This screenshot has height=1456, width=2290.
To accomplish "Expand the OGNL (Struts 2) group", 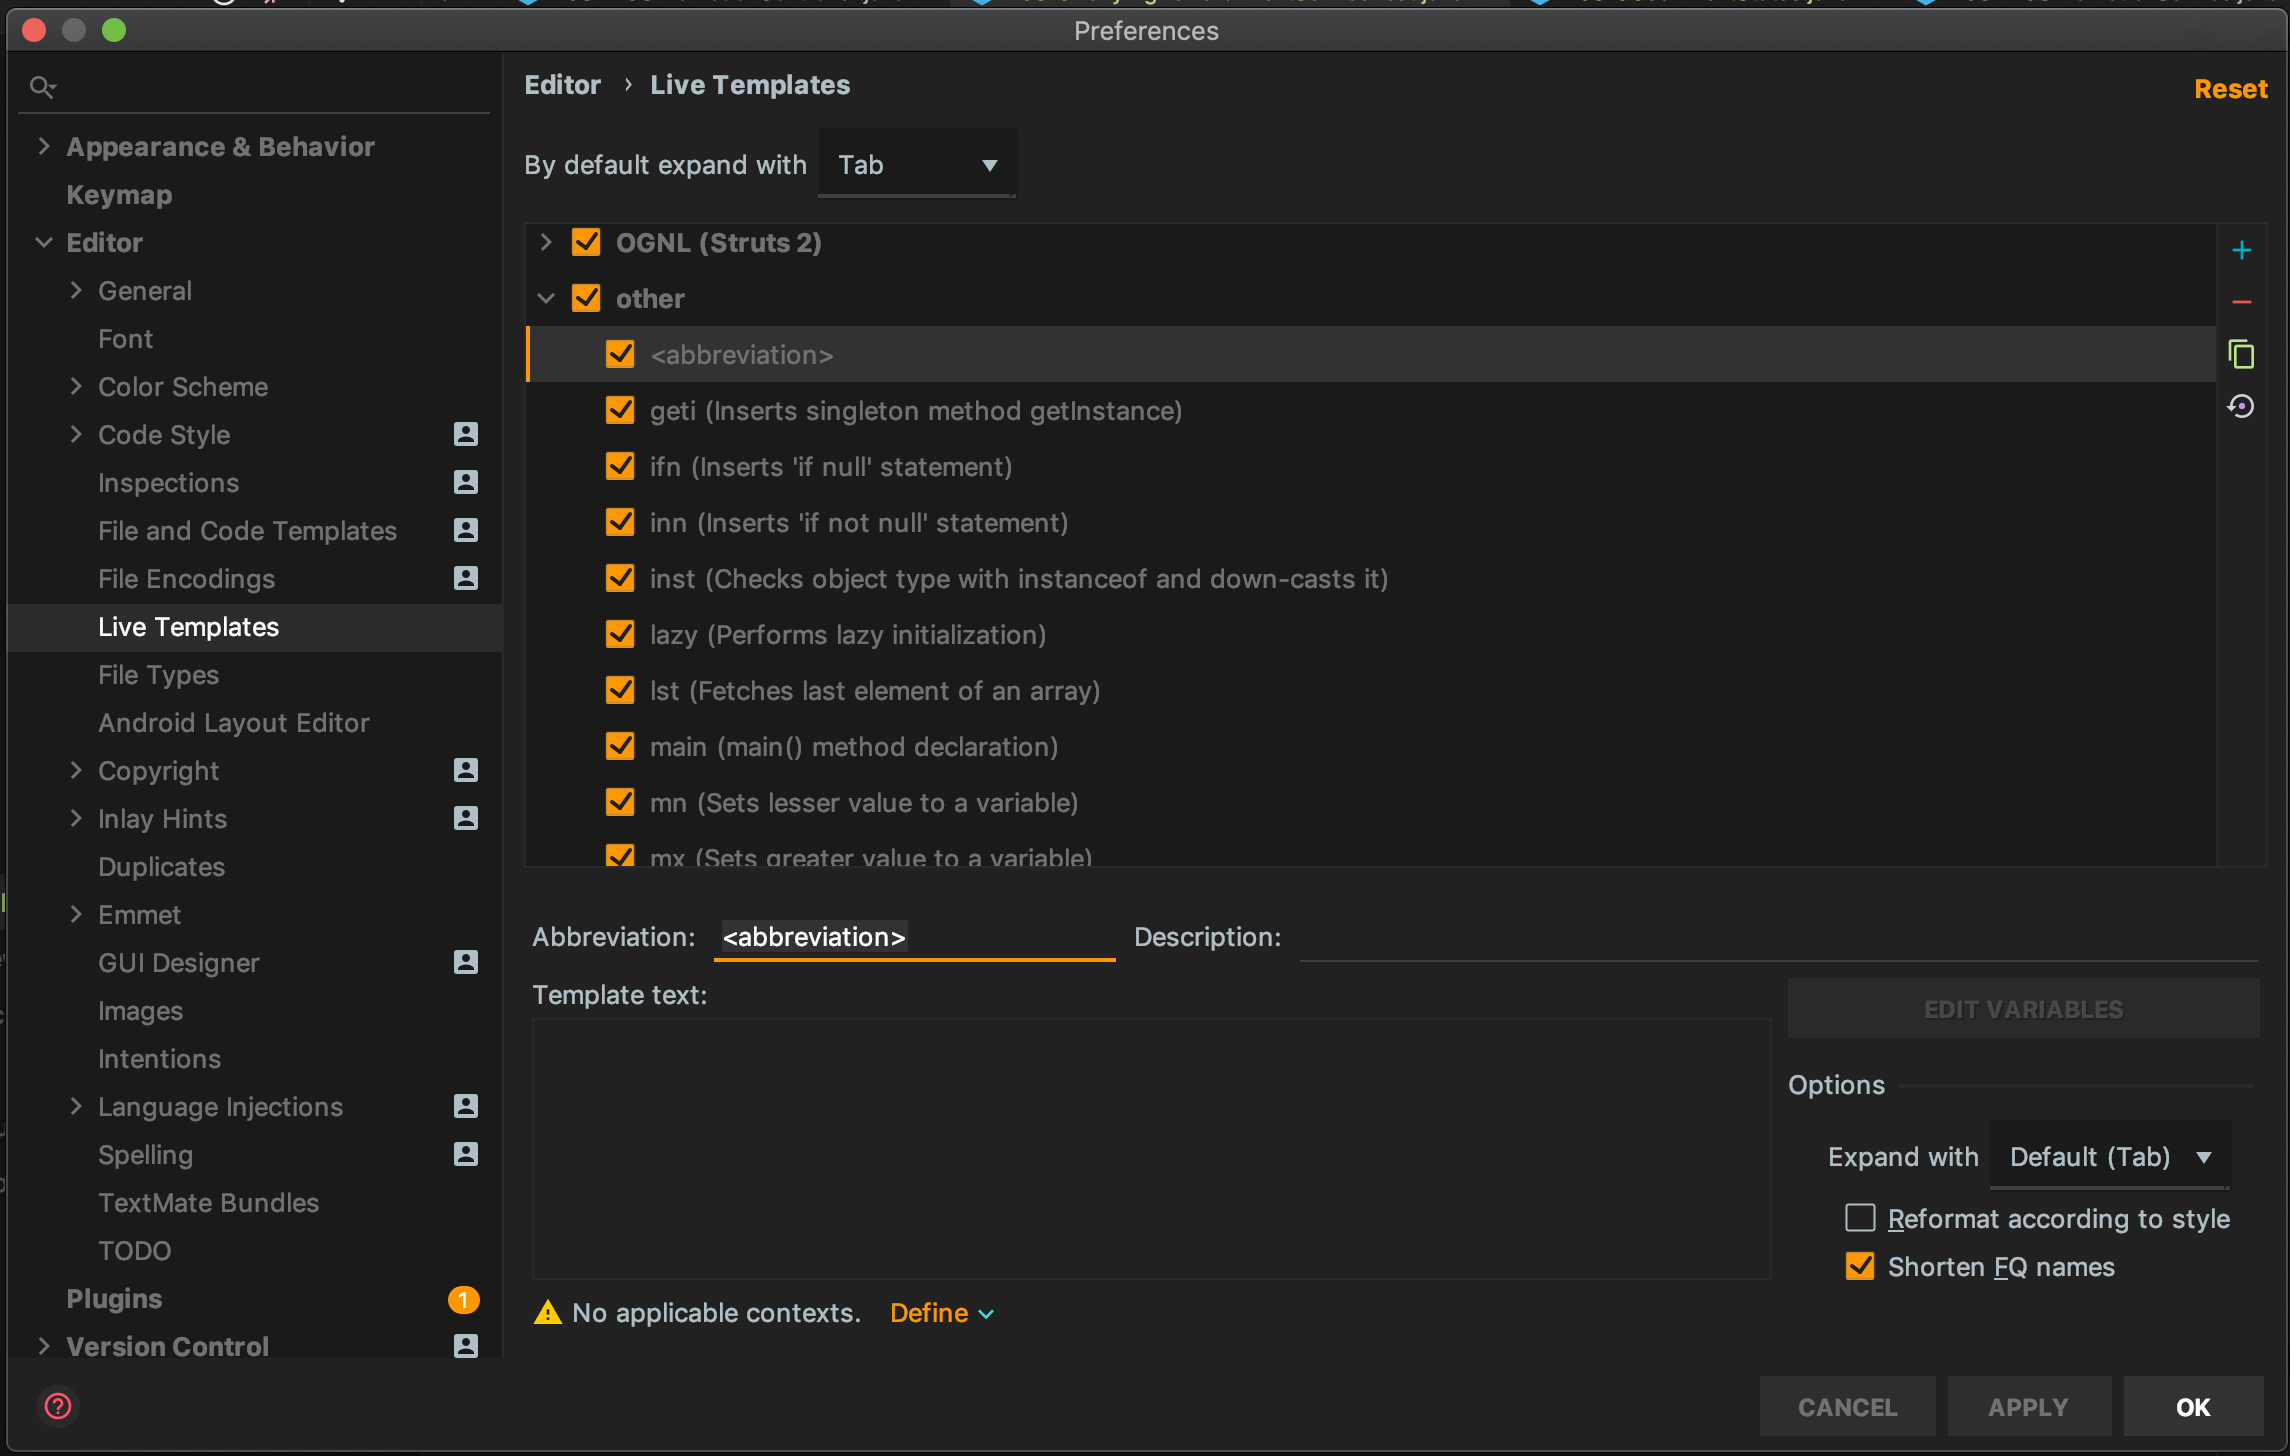I will click(546, 242).
